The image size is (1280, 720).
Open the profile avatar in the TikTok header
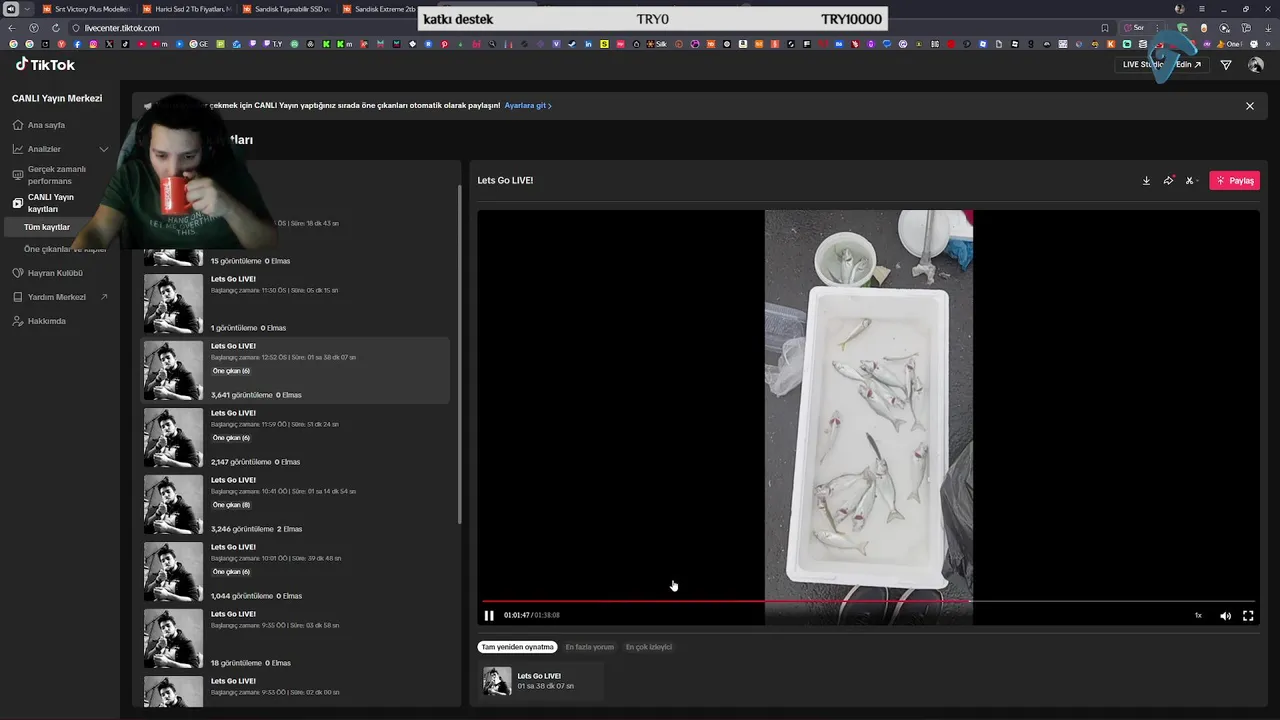(1256, 65)
